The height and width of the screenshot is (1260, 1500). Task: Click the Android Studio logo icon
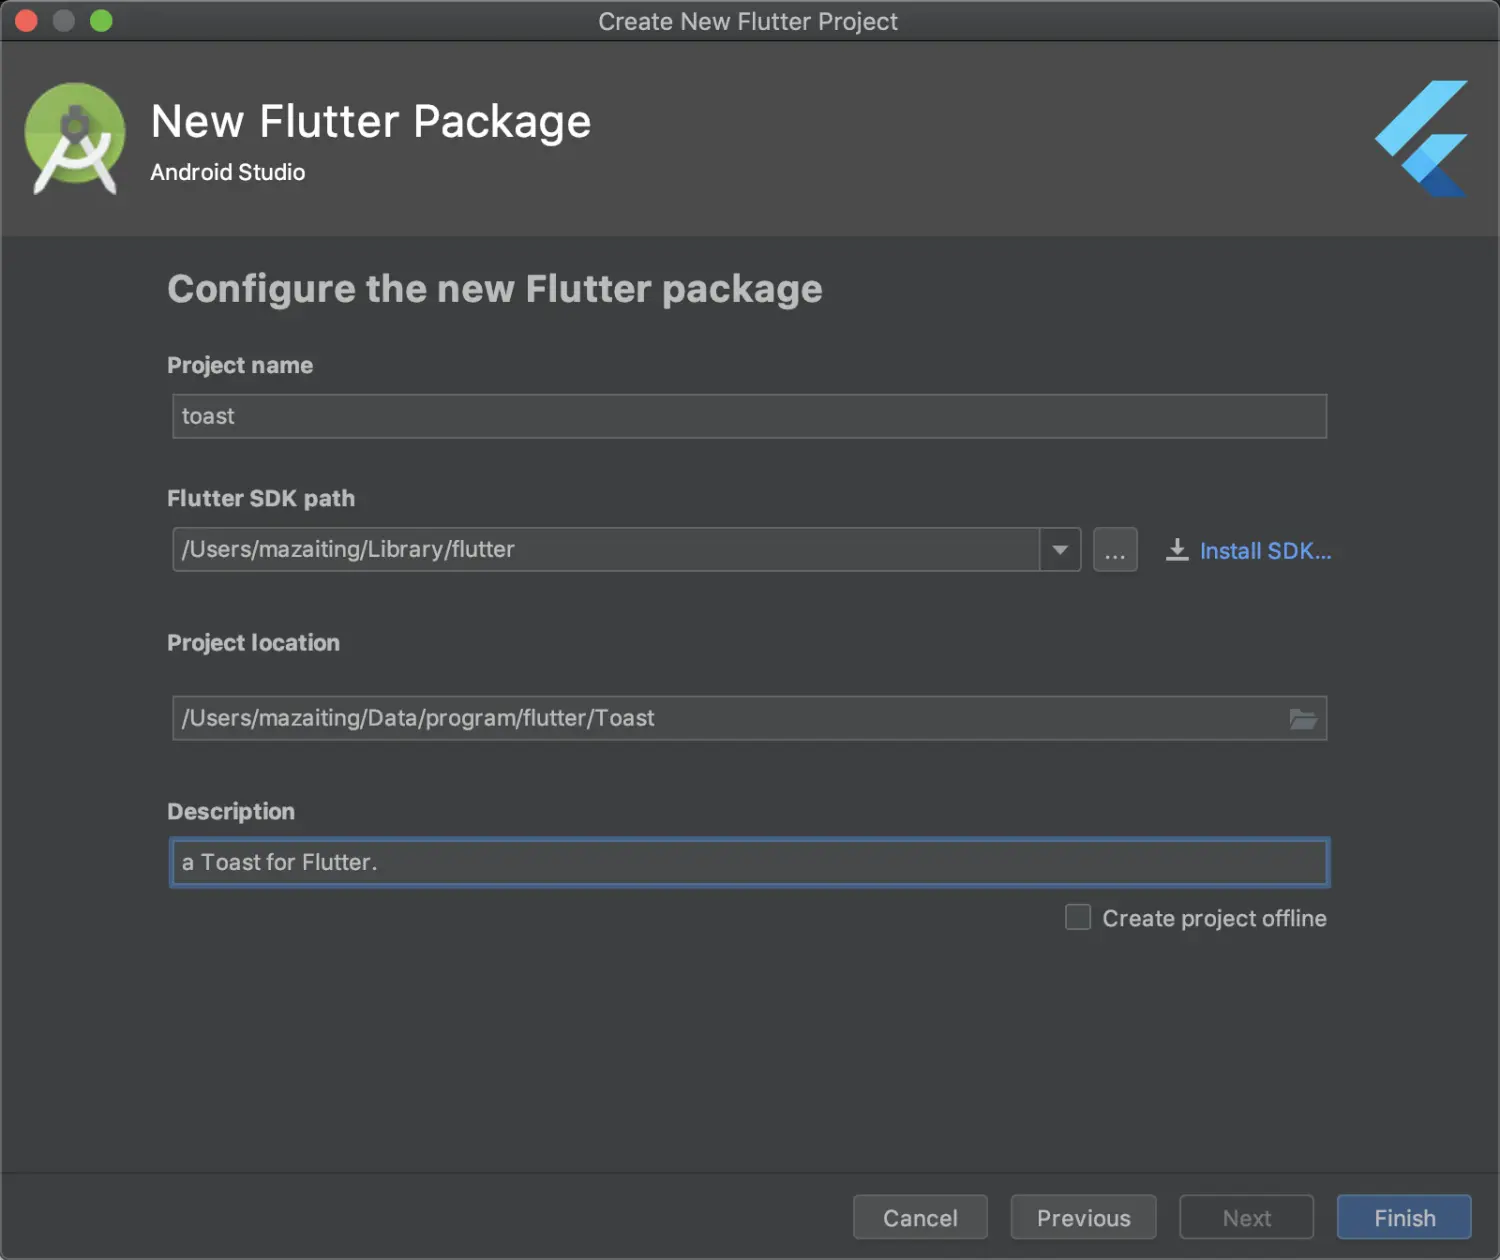74,138
